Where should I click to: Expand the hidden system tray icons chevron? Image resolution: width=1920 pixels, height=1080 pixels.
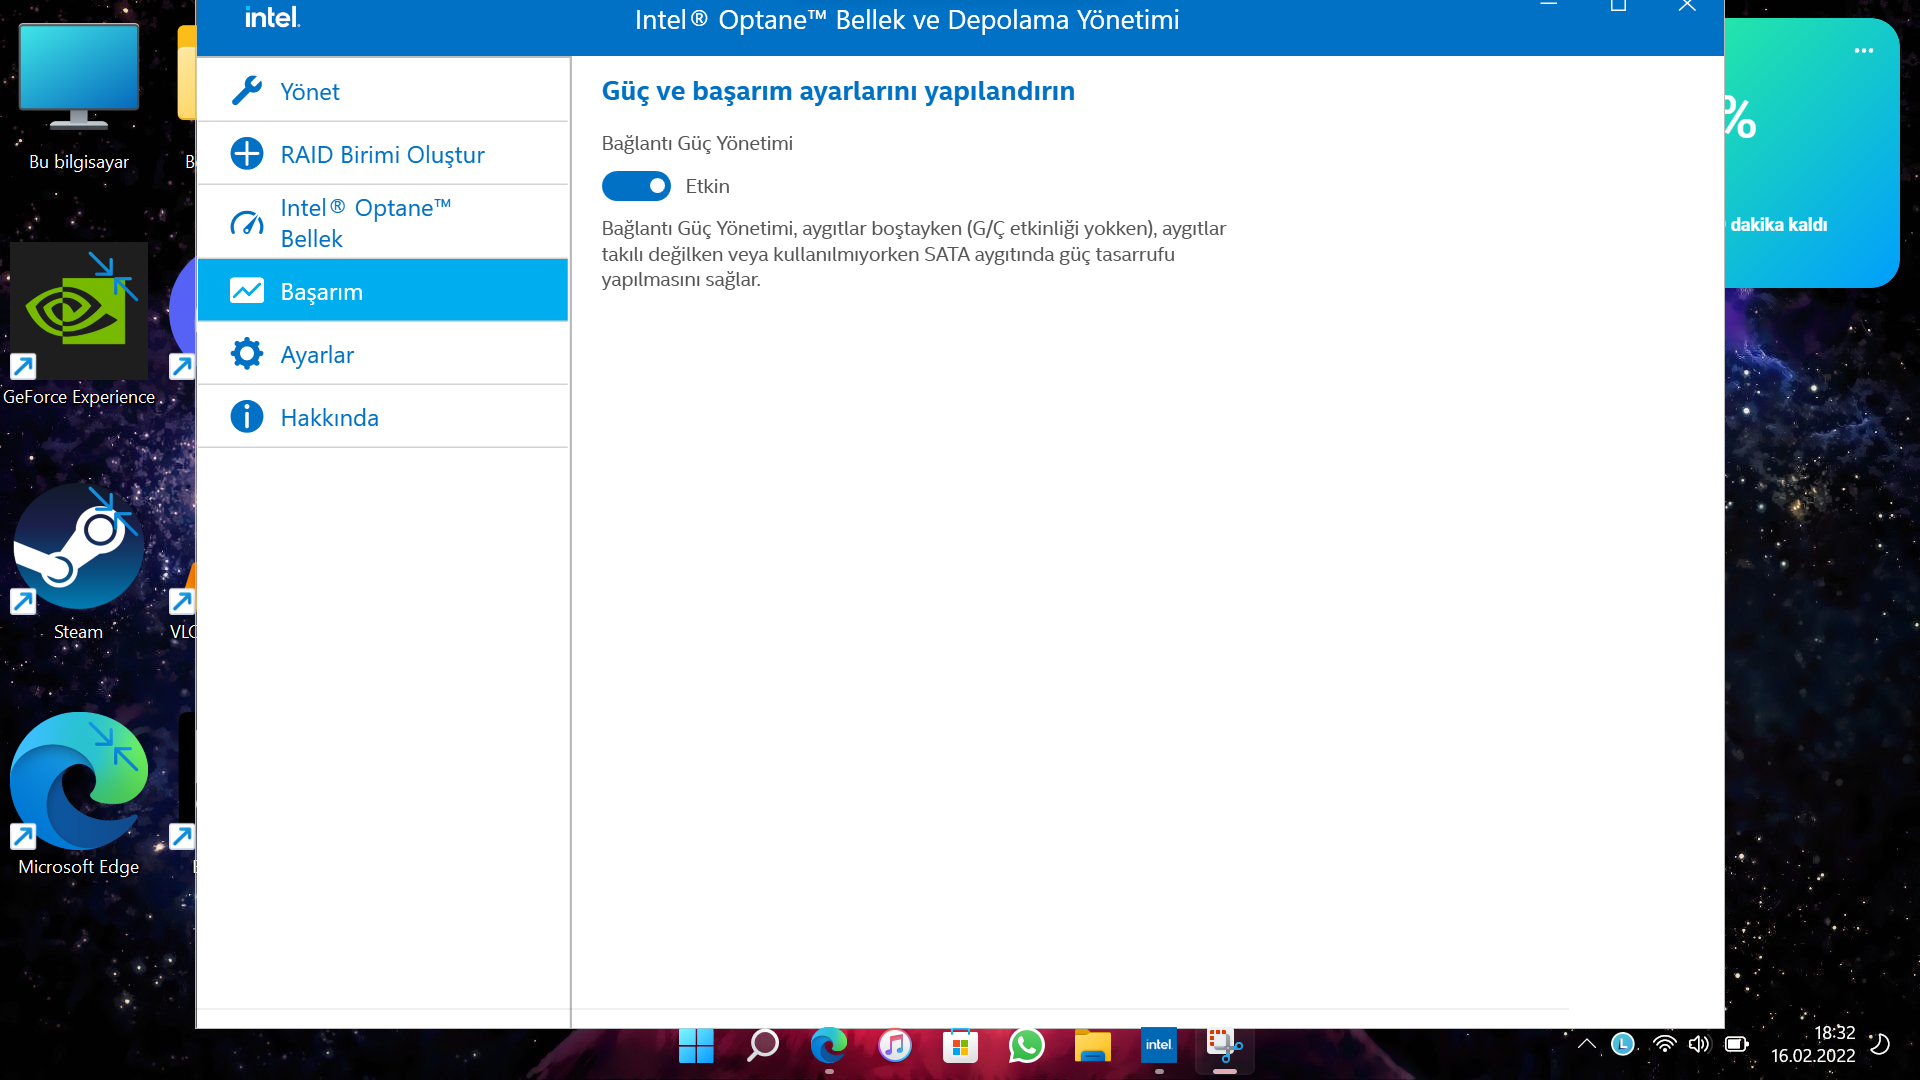pyautogui.click(x=1586, y=1045)
